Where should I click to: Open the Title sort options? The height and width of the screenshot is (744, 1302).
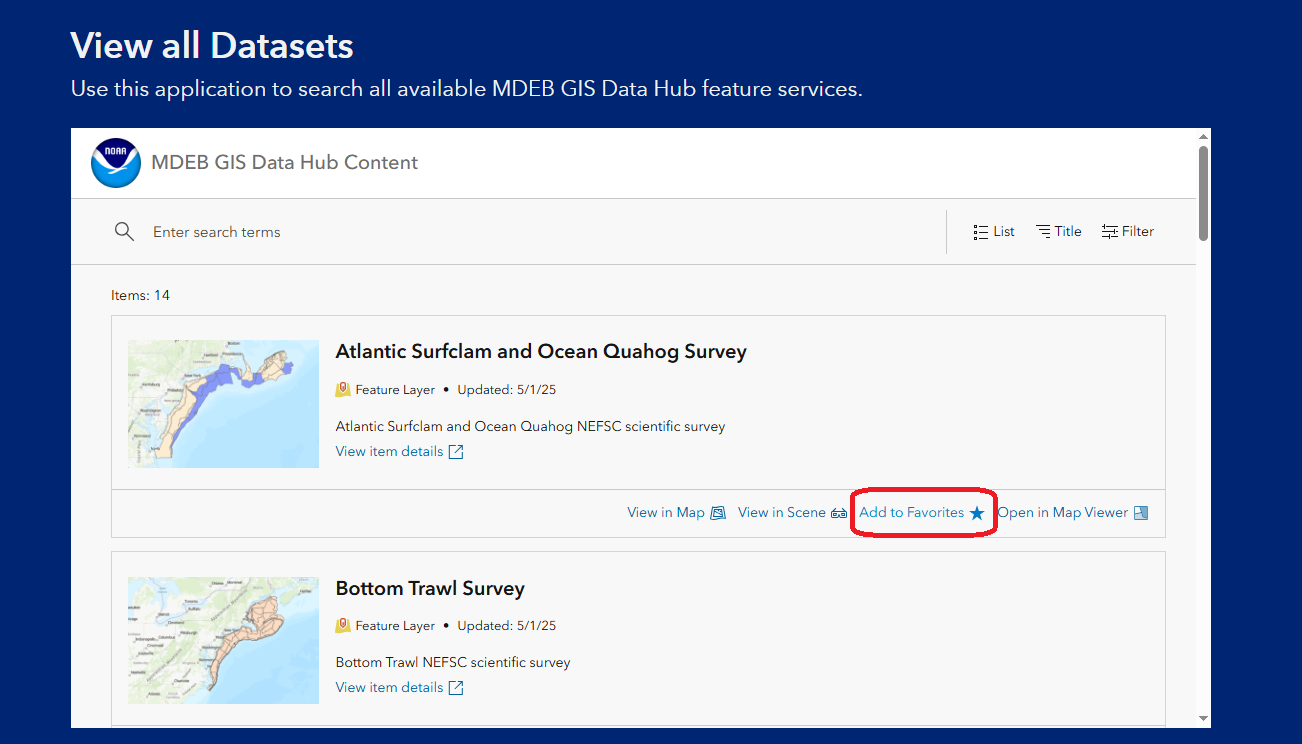1059,232
